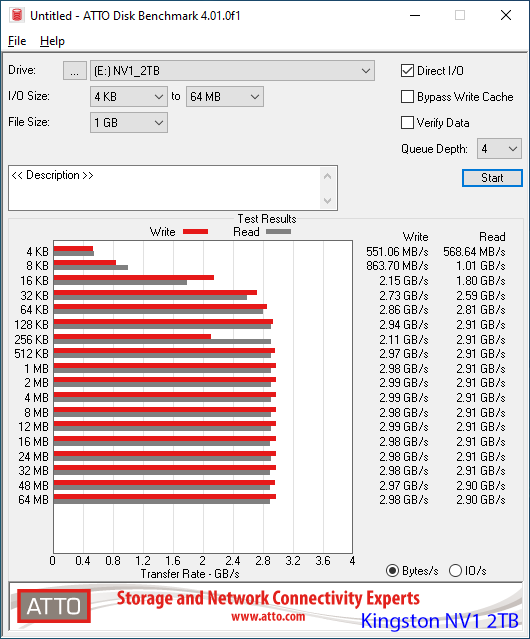Minimize the ATTO Disk Benchmark window
Image resolution: width=530 pixels, height=639 pixels.
(x=415, y=15)
